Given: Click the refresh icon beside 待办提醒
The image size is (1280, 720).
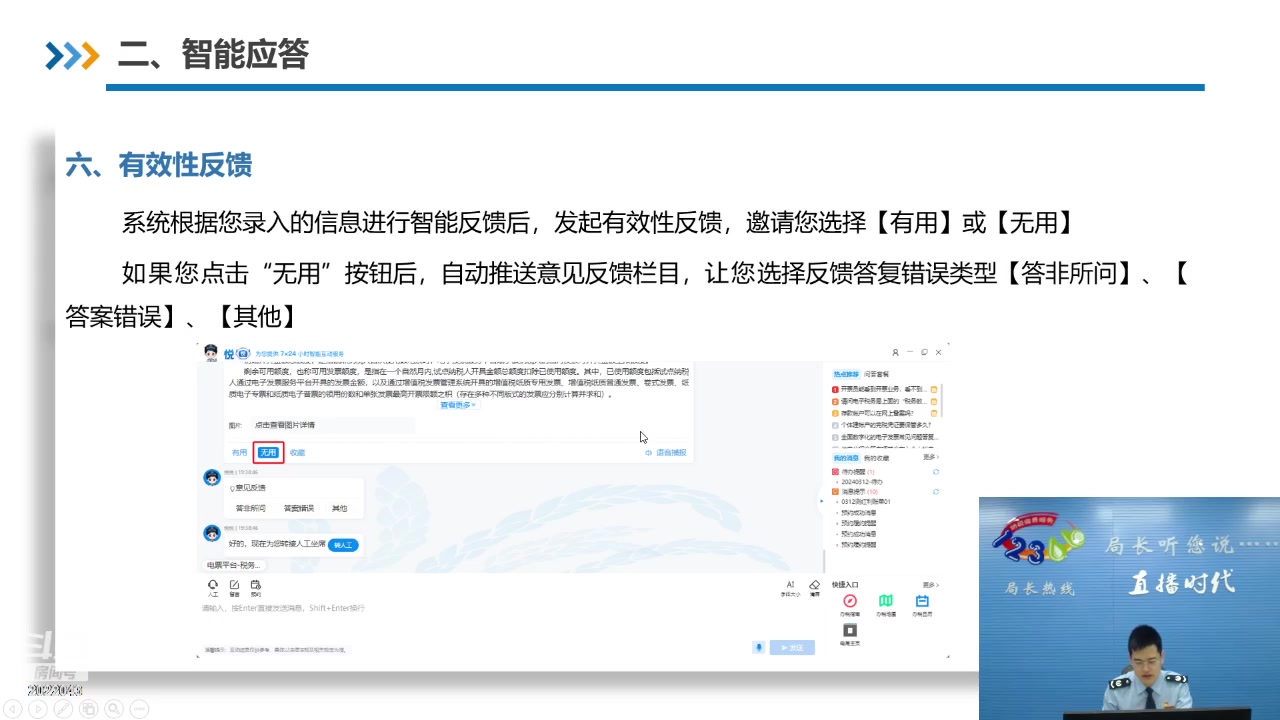Looking at the screenshot, I should [936, 471].
